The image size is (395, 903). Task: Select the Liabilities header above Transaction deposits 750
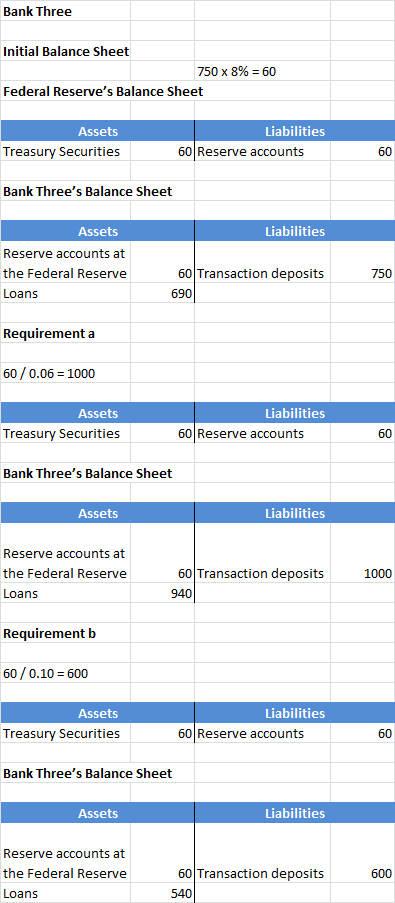tap(295, 232)
